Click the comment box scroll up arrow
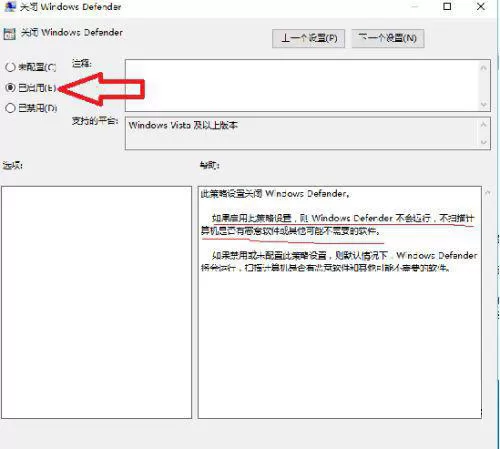The width and height of the screenshot is (500, 449). click(484, 68)
